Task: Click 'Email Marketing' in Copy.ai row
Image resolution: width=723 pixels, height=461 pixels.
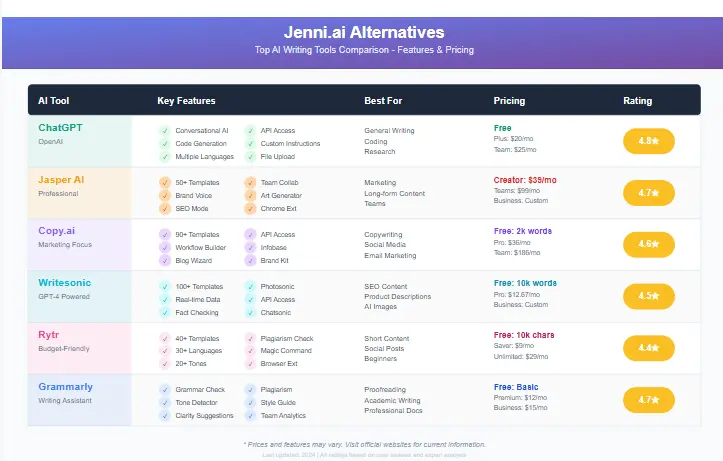Action: click(x=390, y=255)
